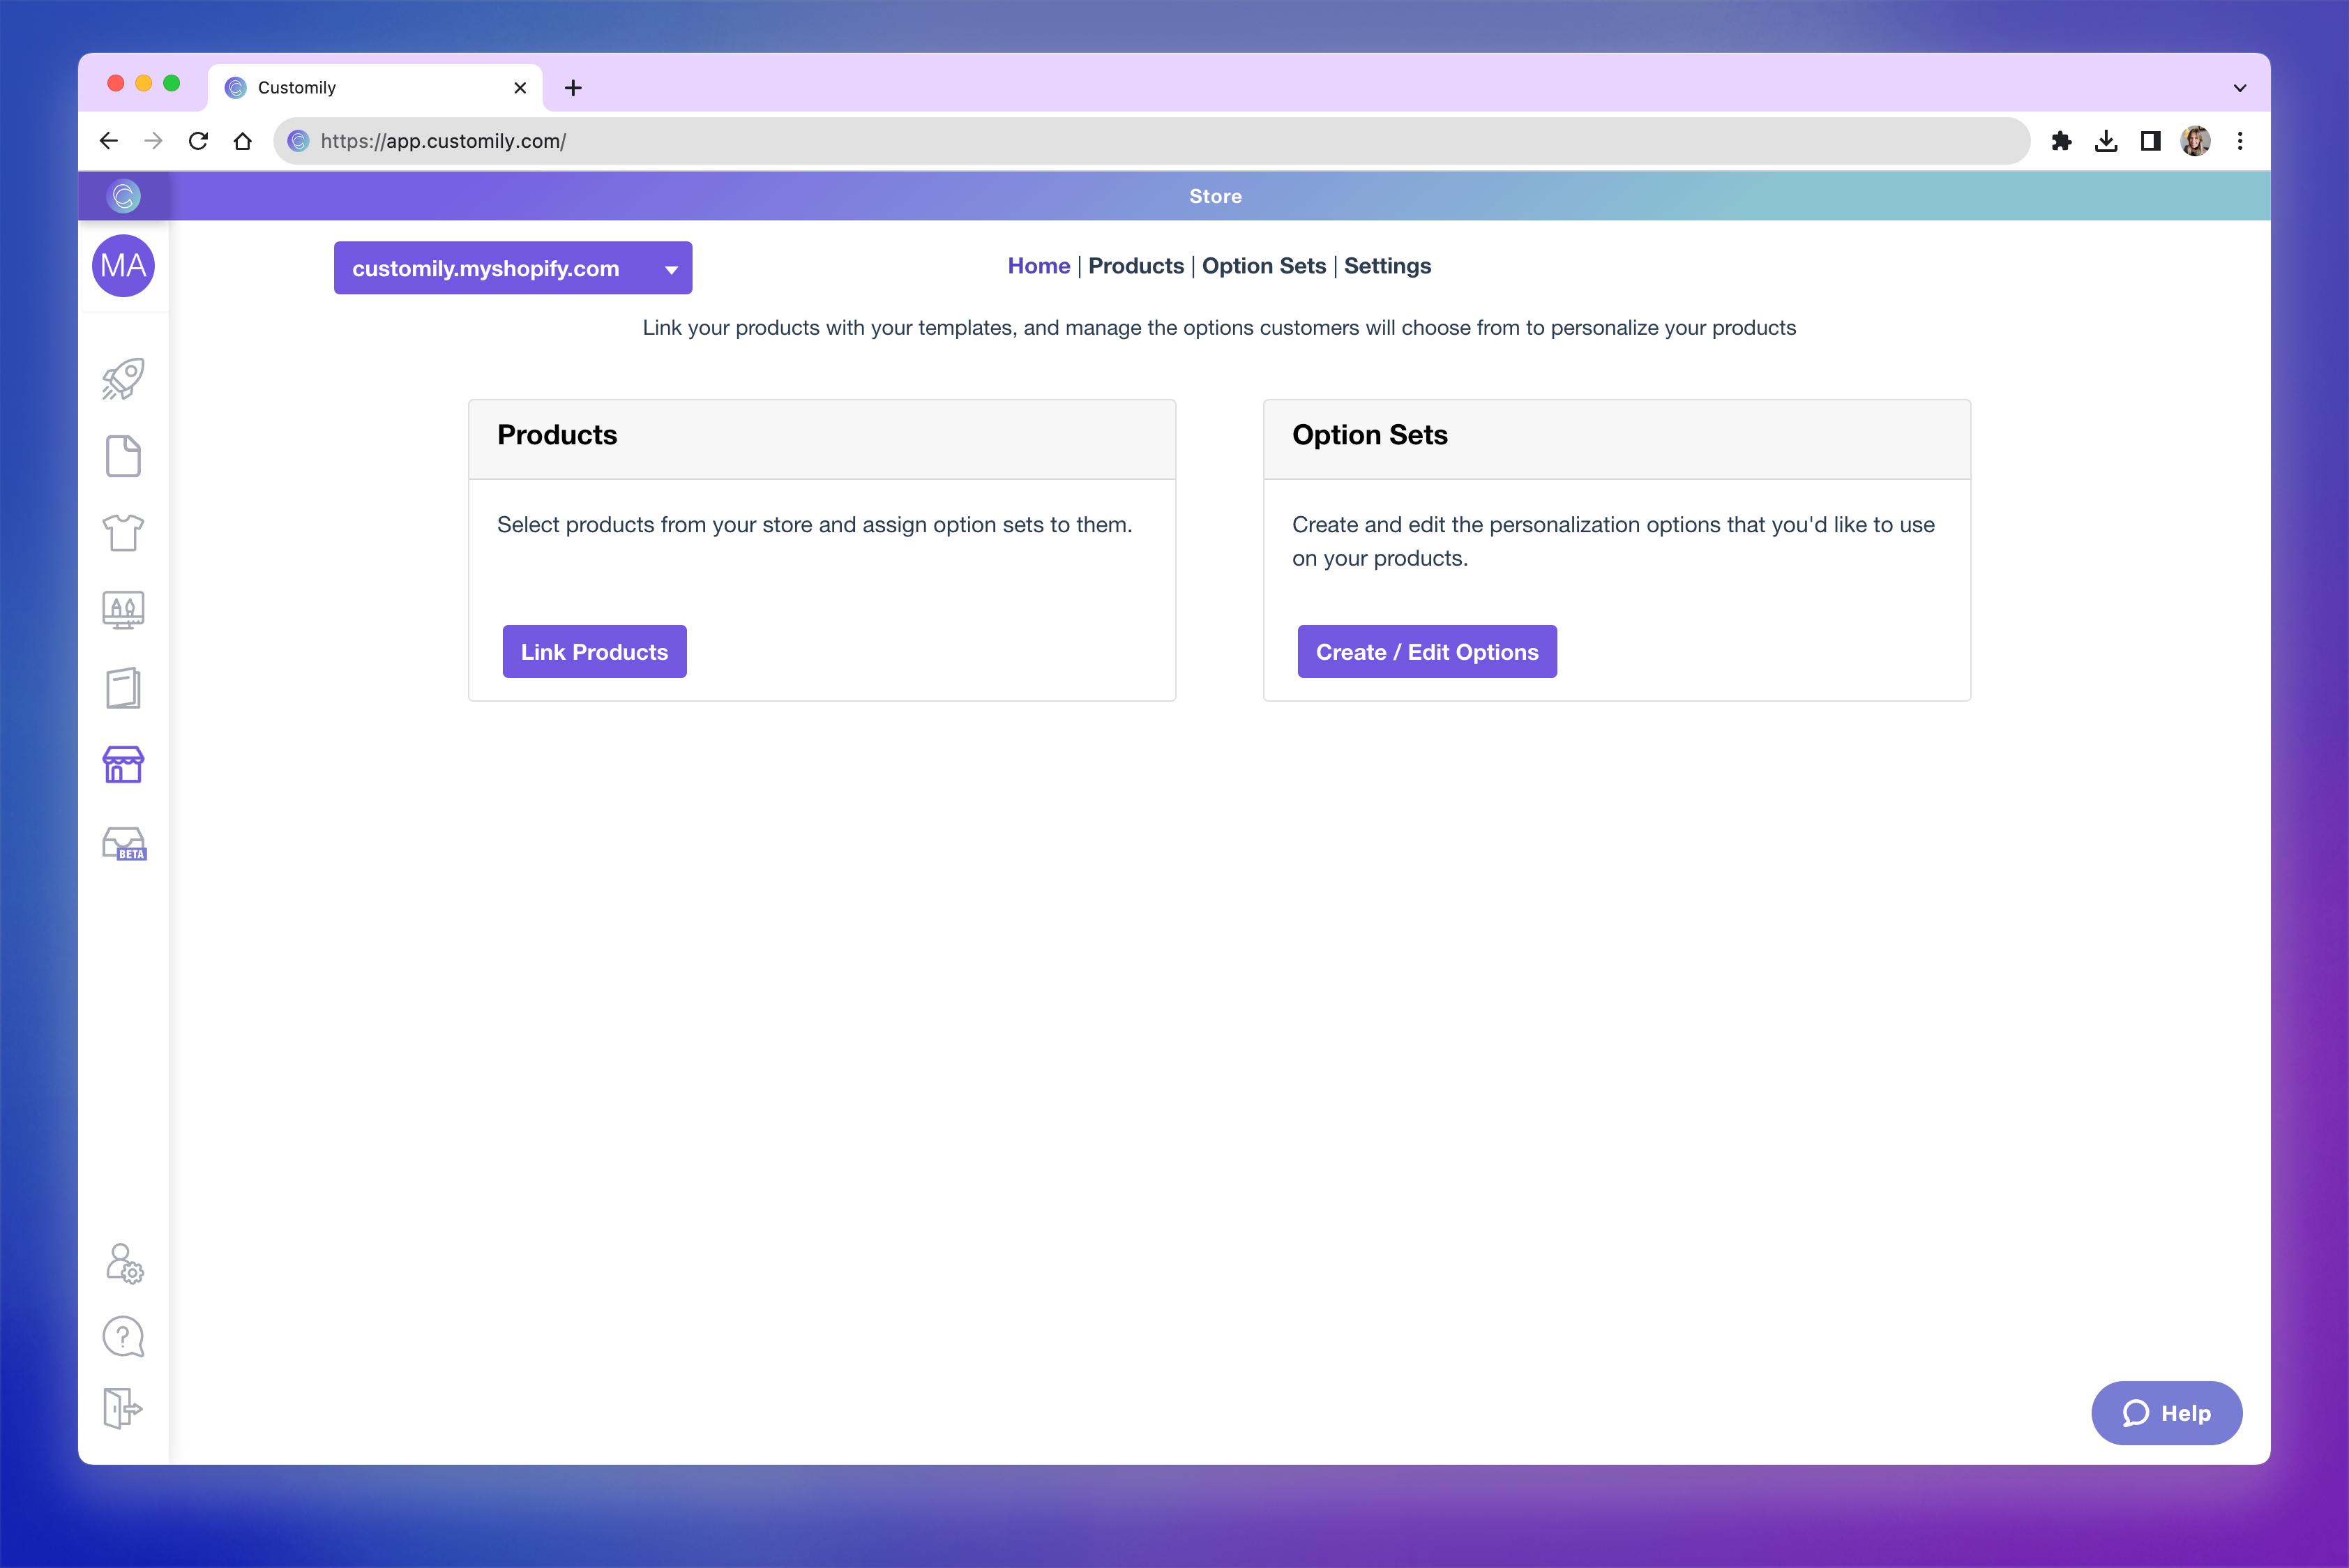Click the Create / Edit Options button
The image size is (2349, 1568).
[x=1426, y=652]
